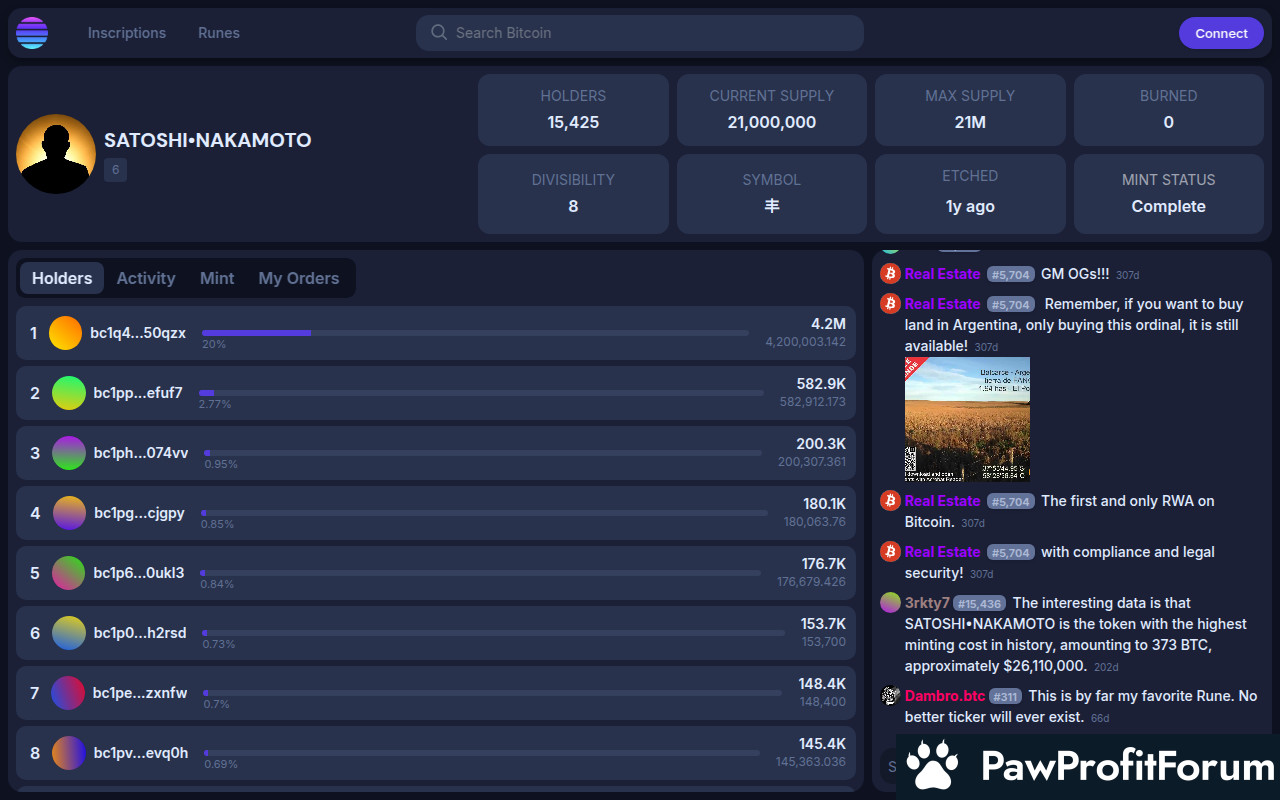This screenshot has height=800, width=1280.
Task: Click the avatar of holder bc1pv...evq0h
Action: tap(69, 753)
